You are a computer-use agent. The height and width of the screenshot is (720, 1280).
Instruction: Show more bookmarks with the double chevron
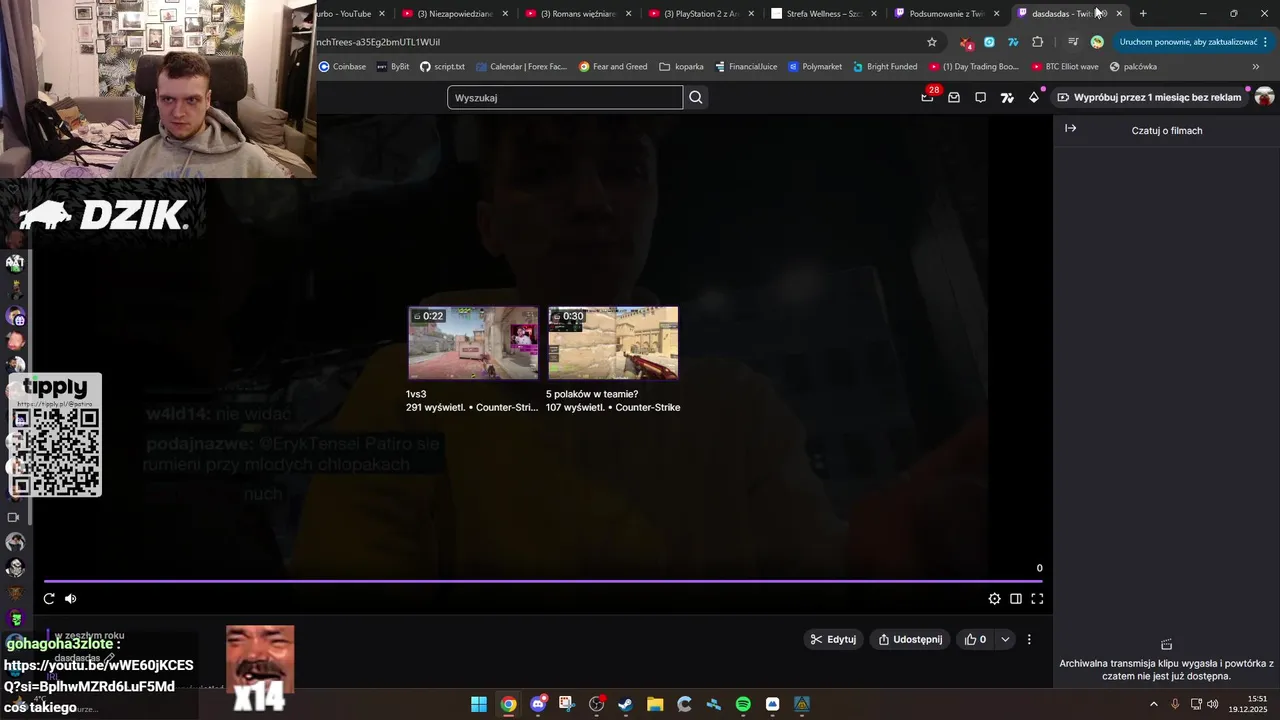(x=1256, y=67)
